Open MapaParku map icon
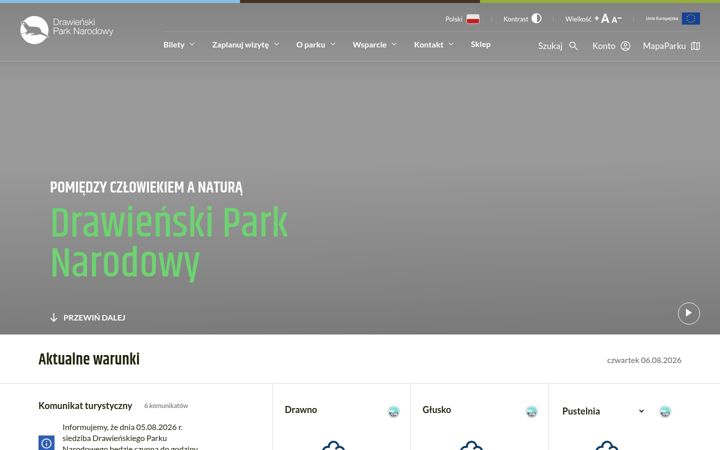This screenshot has height=450, width=720. click(696, 46)
